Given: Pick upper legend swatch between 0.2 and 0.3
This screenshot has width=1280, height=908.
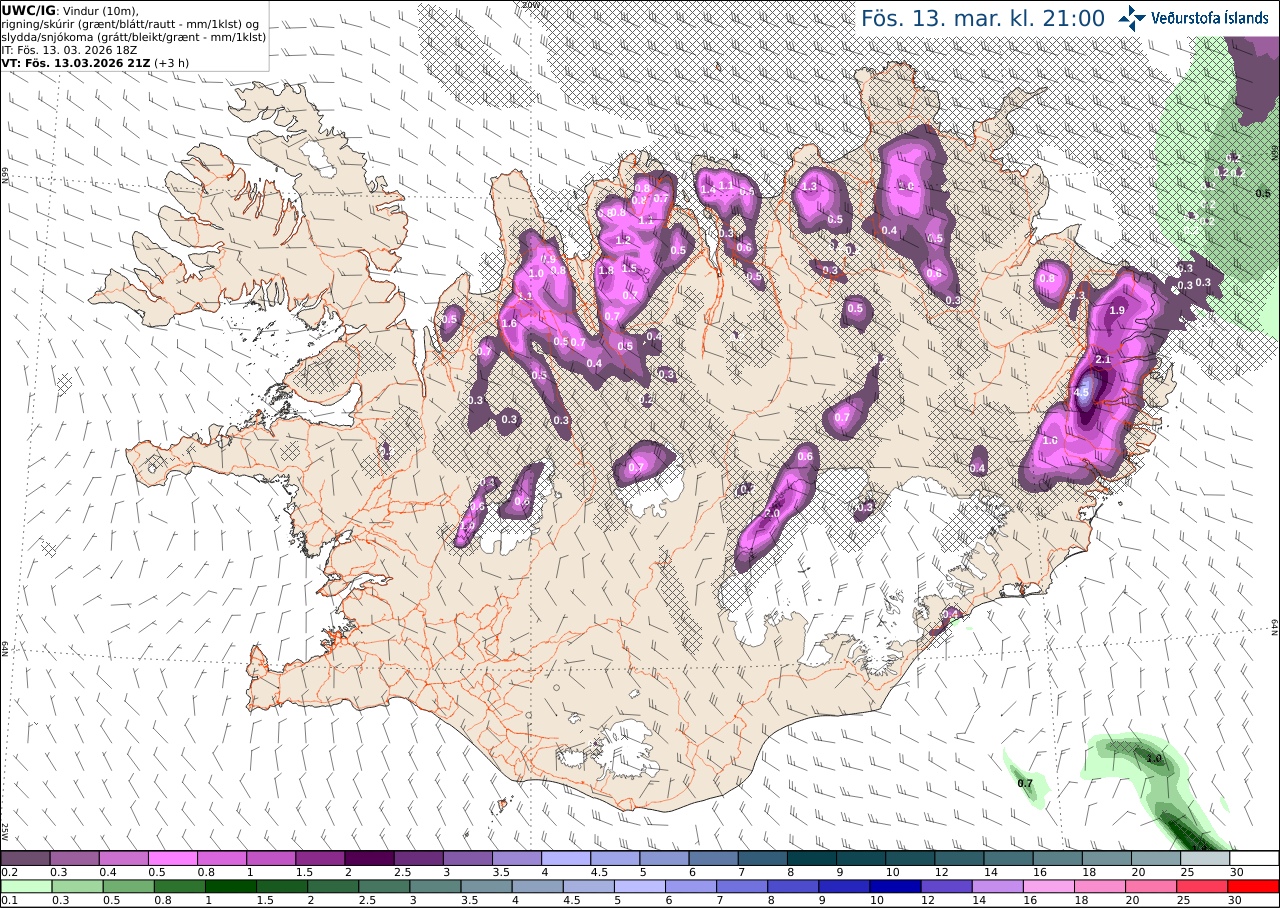Looking at the screenshot, I should coord(25,858).
